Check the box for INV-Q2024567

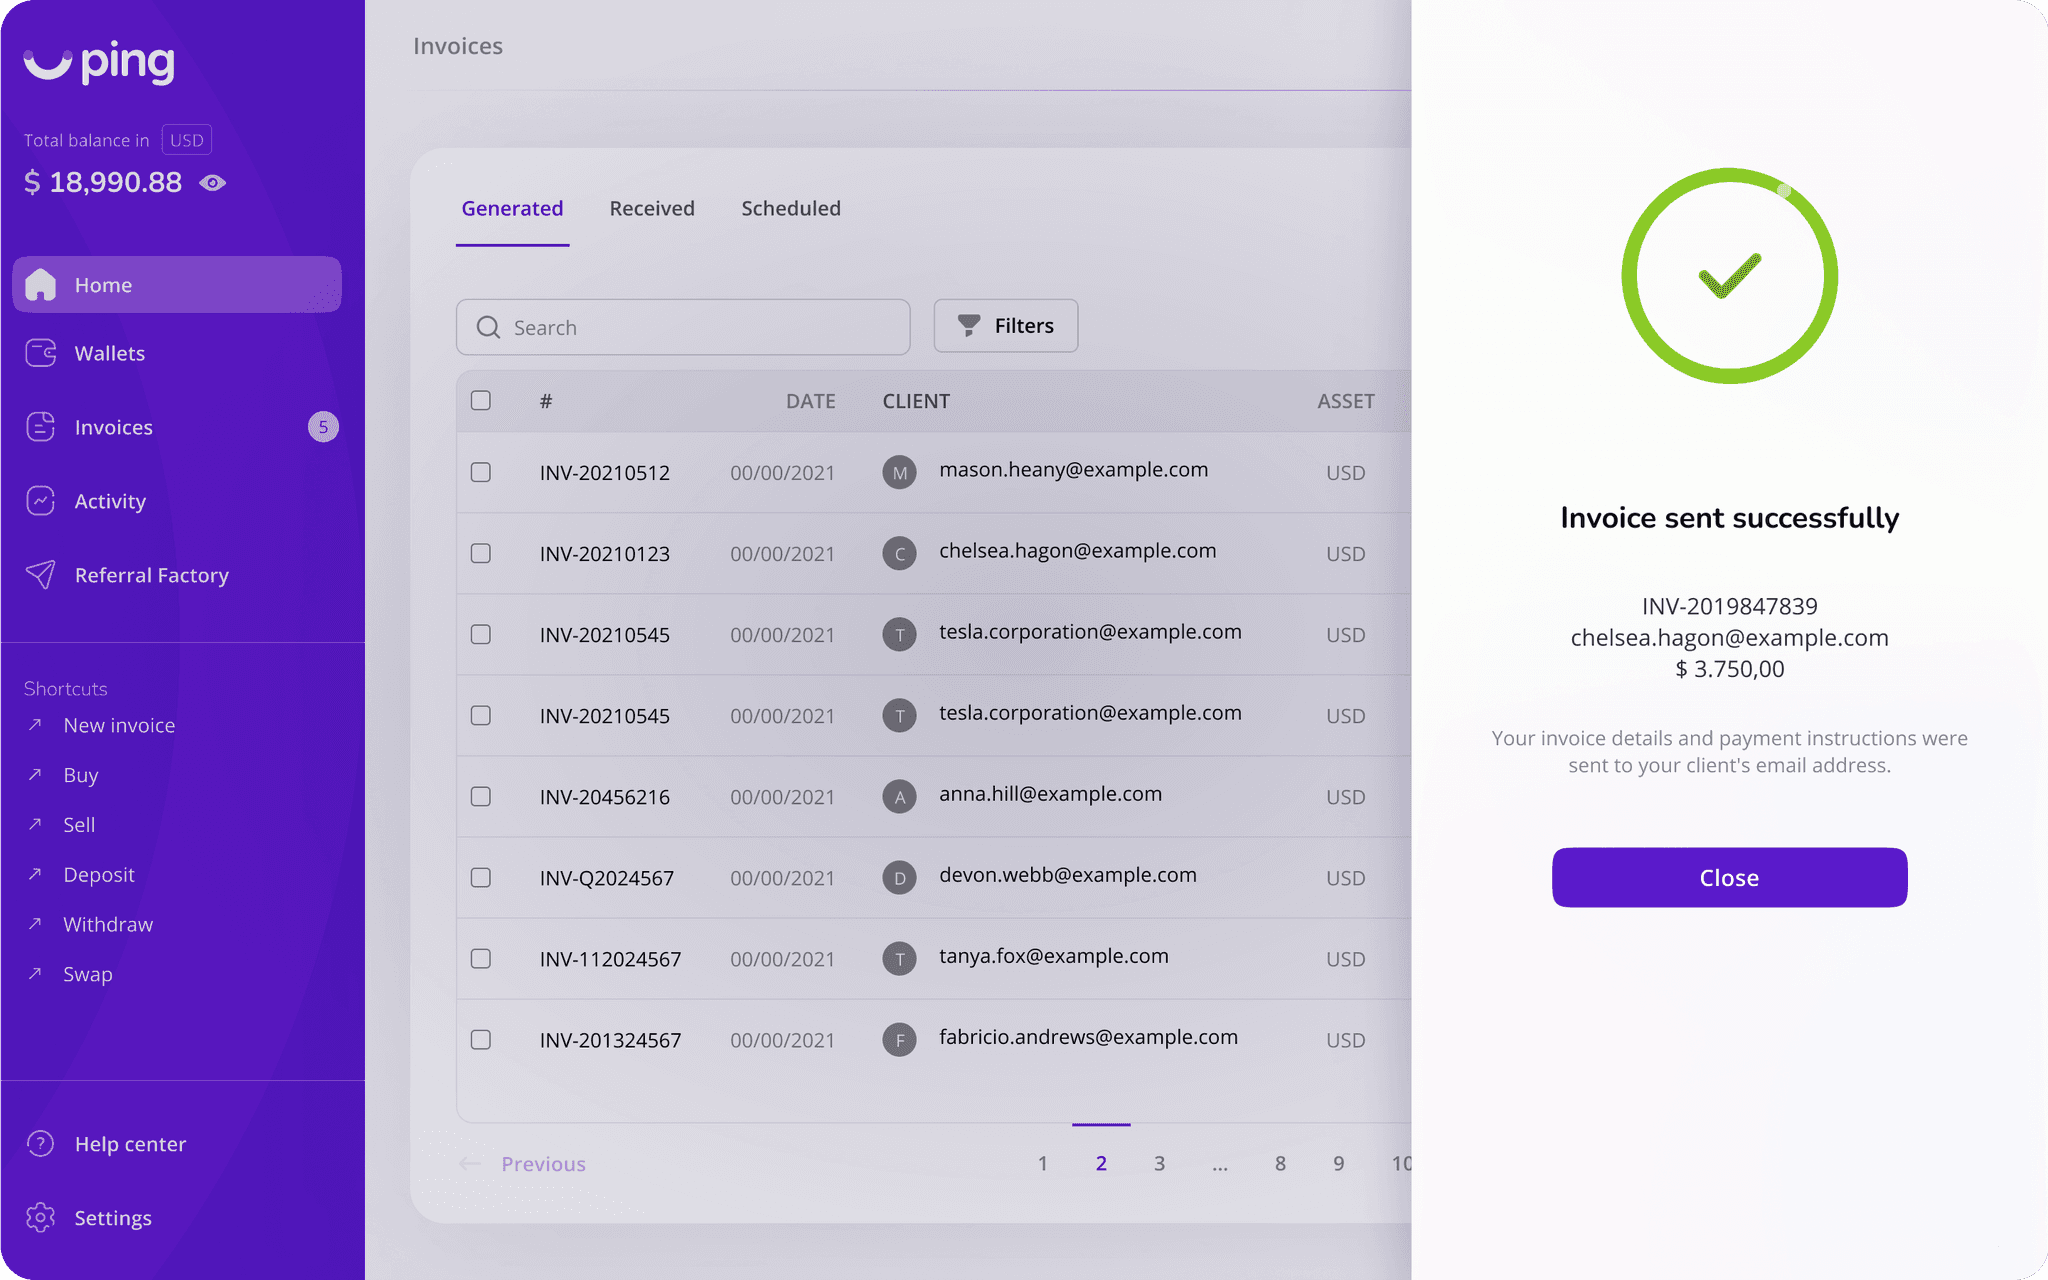(481, 877)
